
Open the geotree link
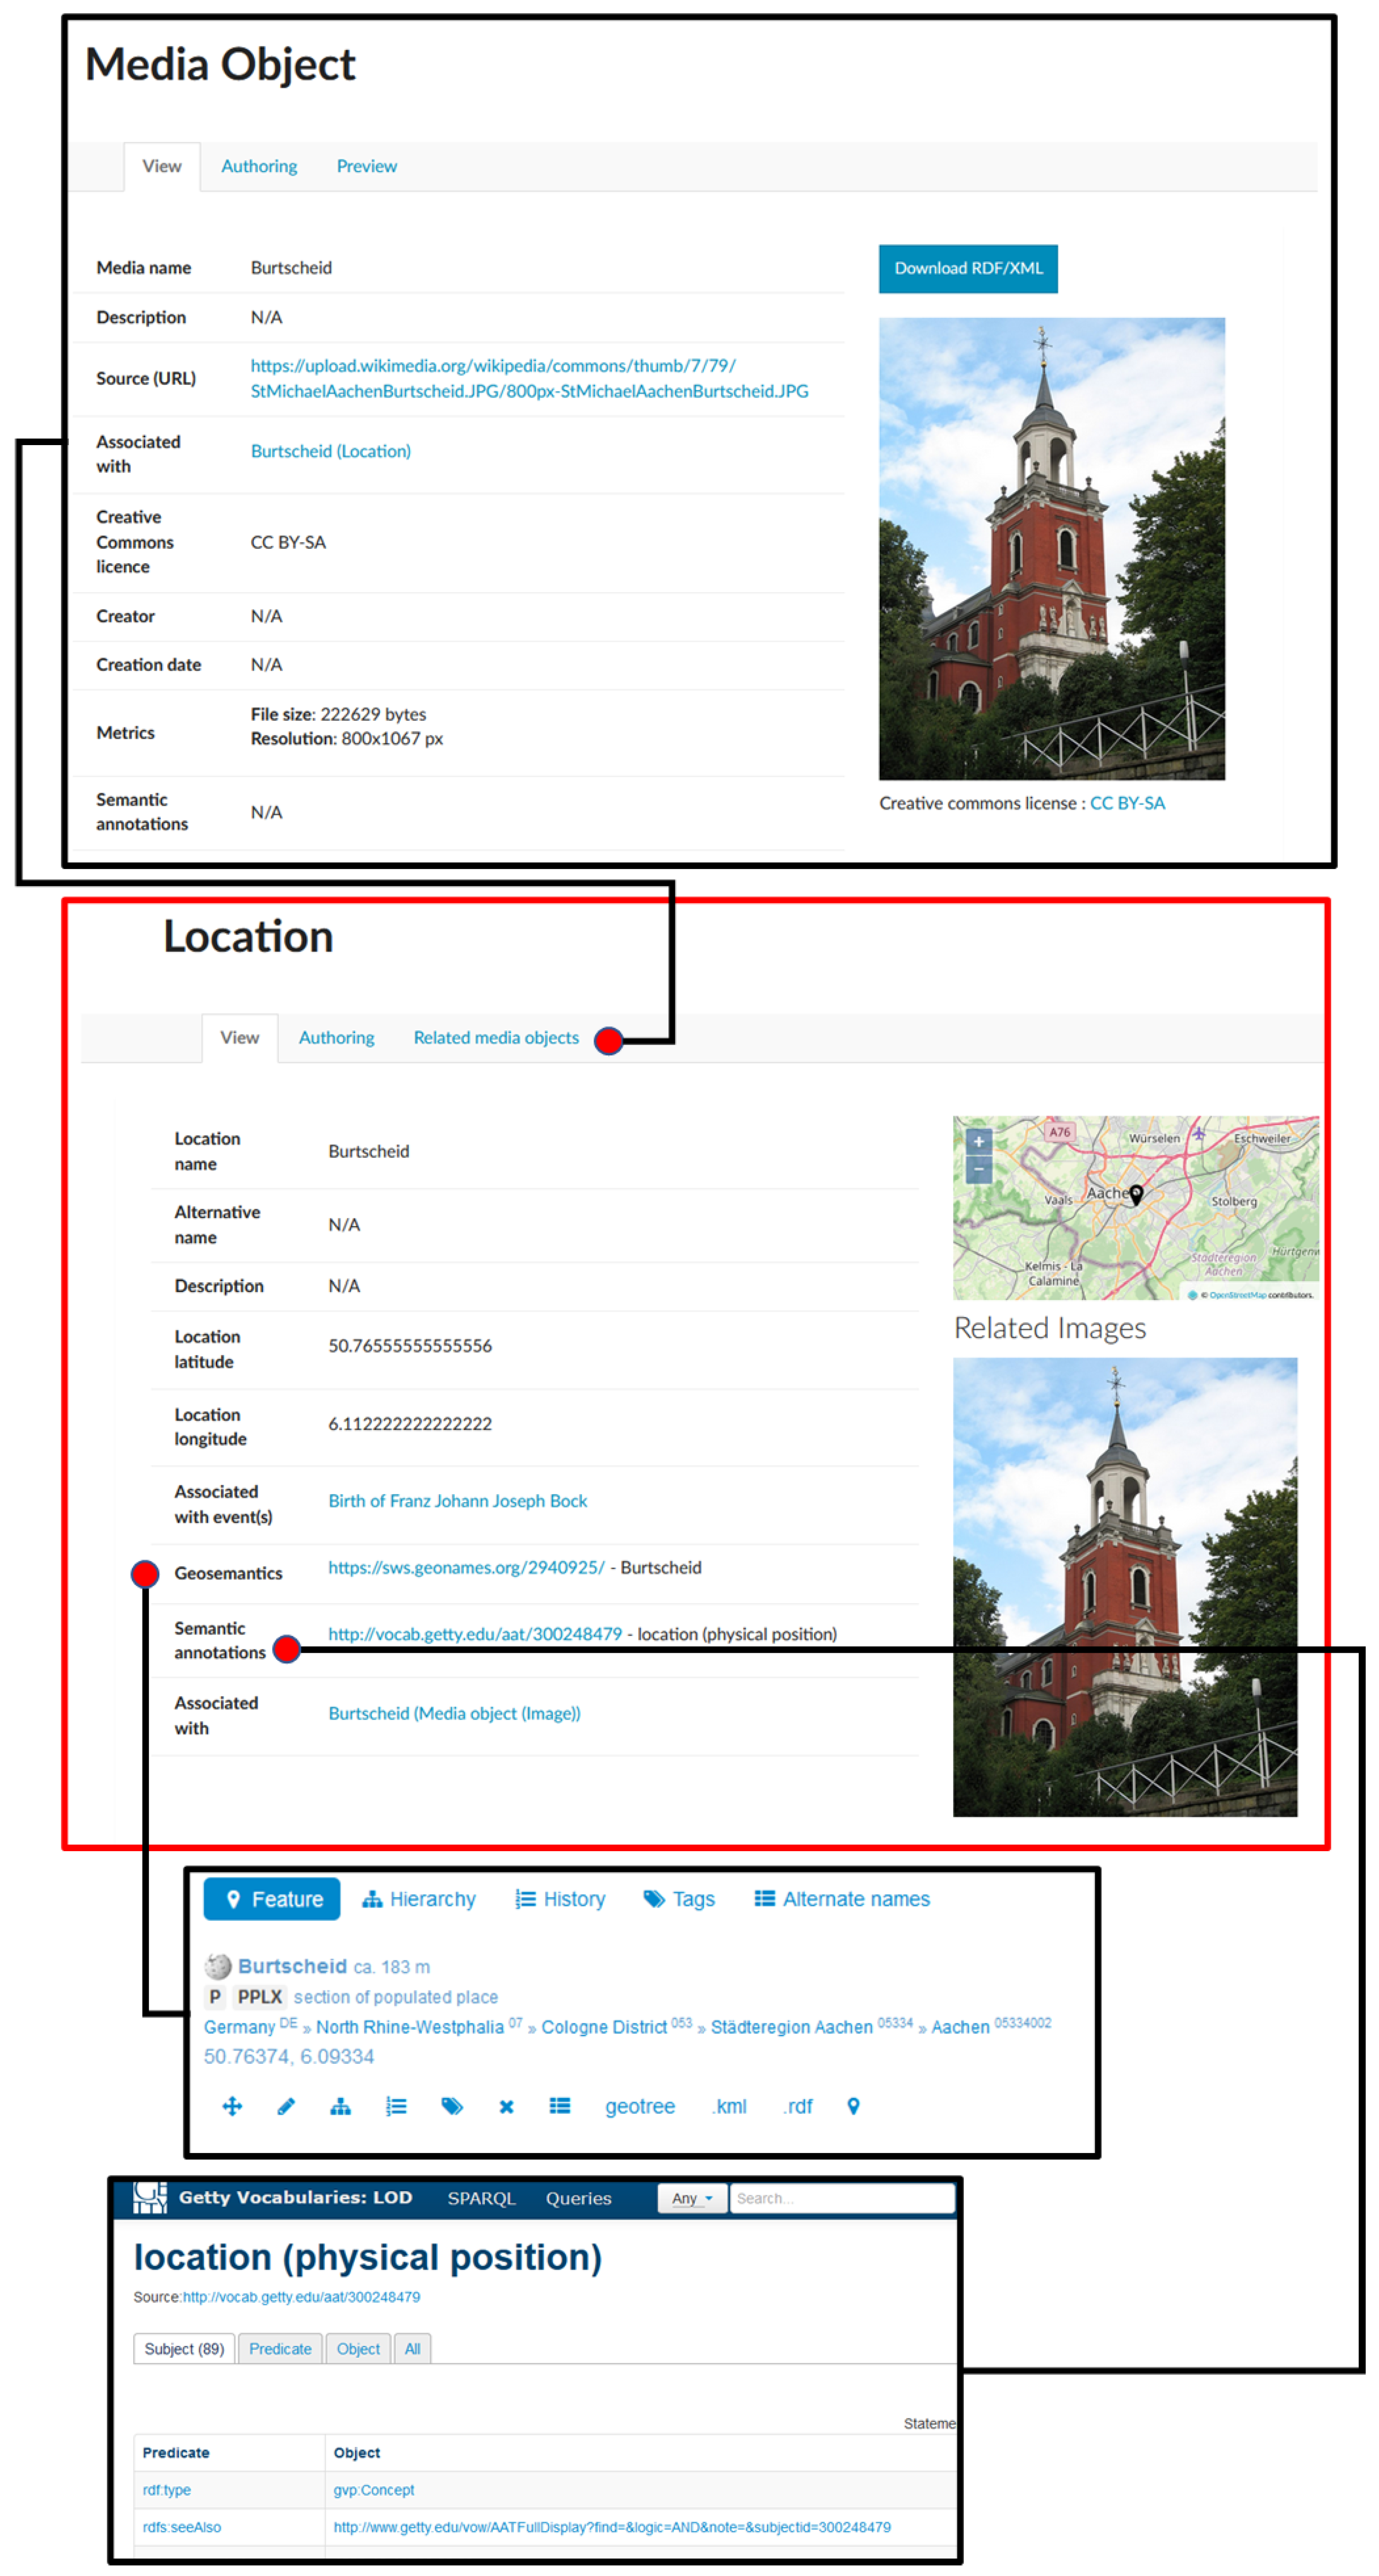[640, 2107]
